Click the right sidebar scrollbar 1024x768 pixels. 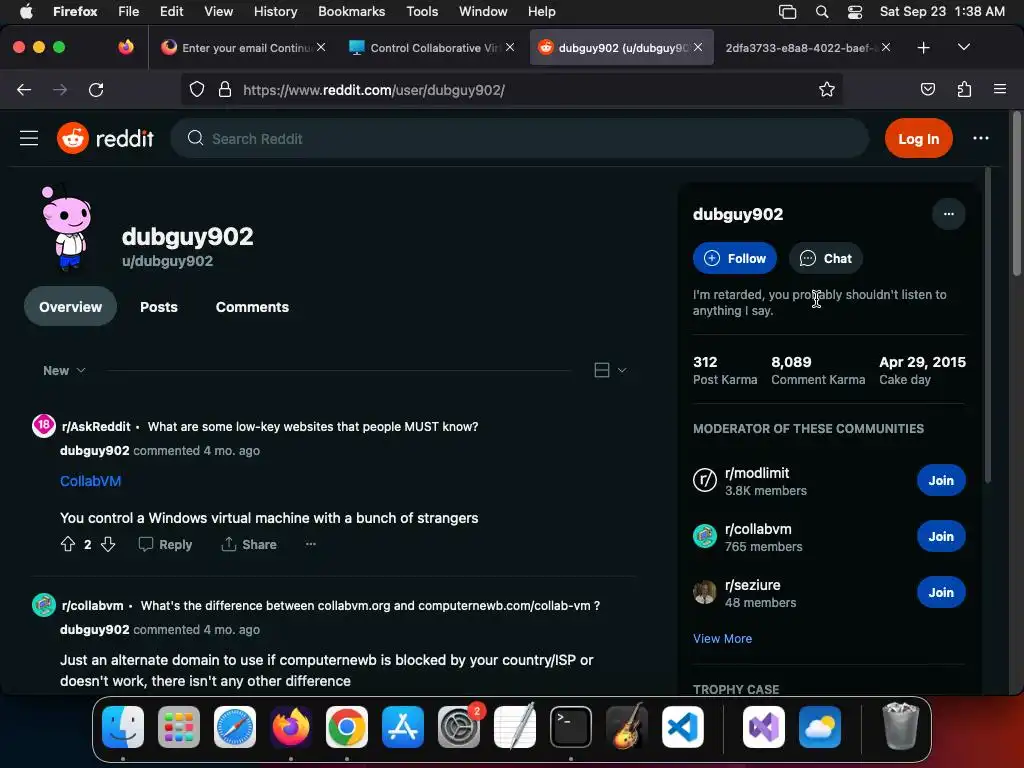coord(987,327)
